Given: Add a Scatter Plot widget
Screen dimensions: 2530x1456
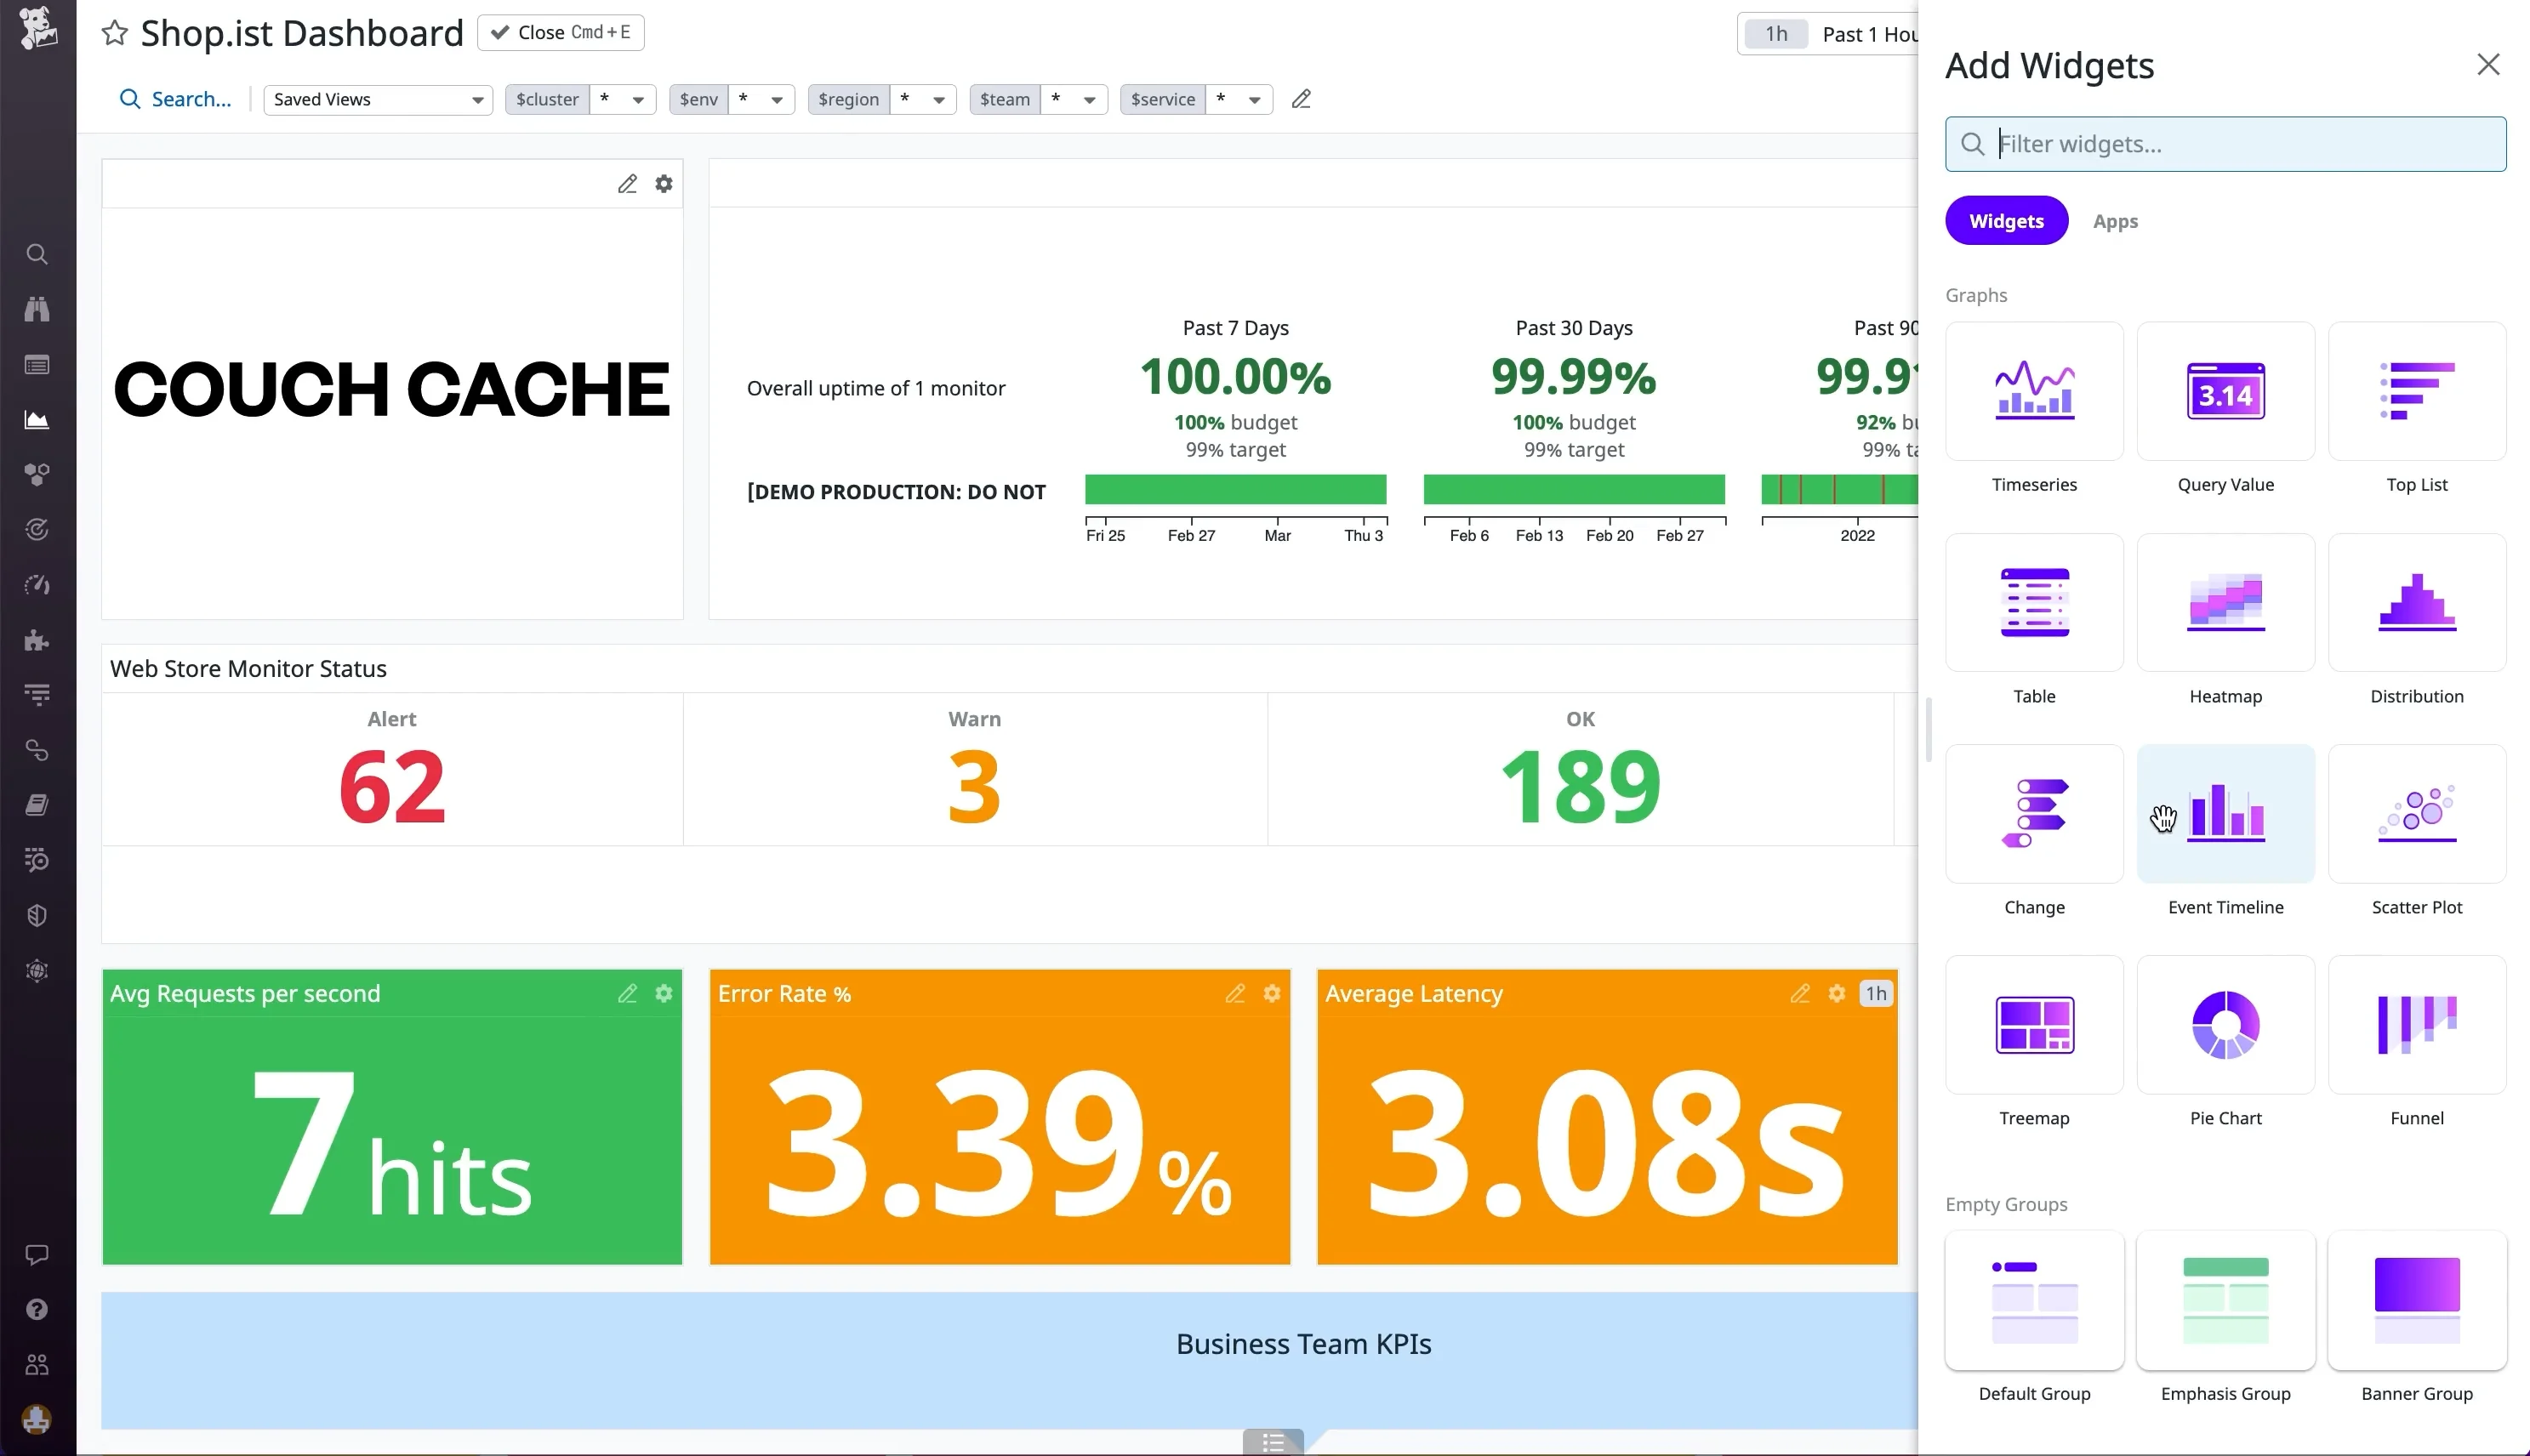Looking at the screenshot, I should pos(2416,814).
